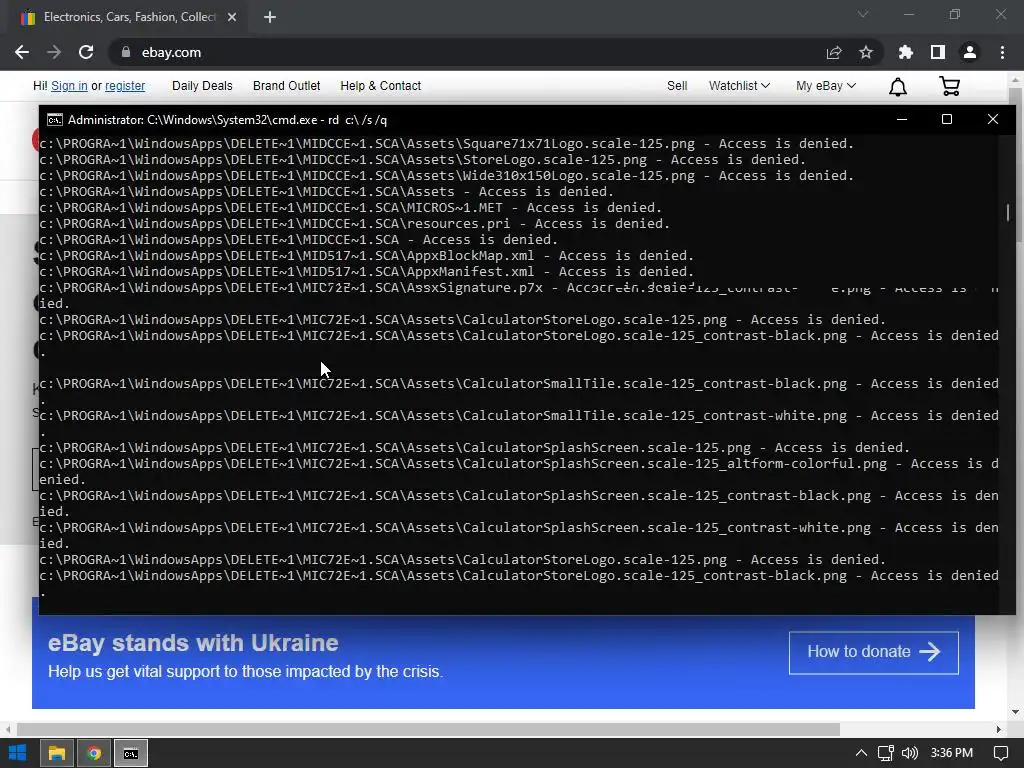1024x768 pixels.
Task: Click cmd.exe title bar text
Action: (227, 120)
